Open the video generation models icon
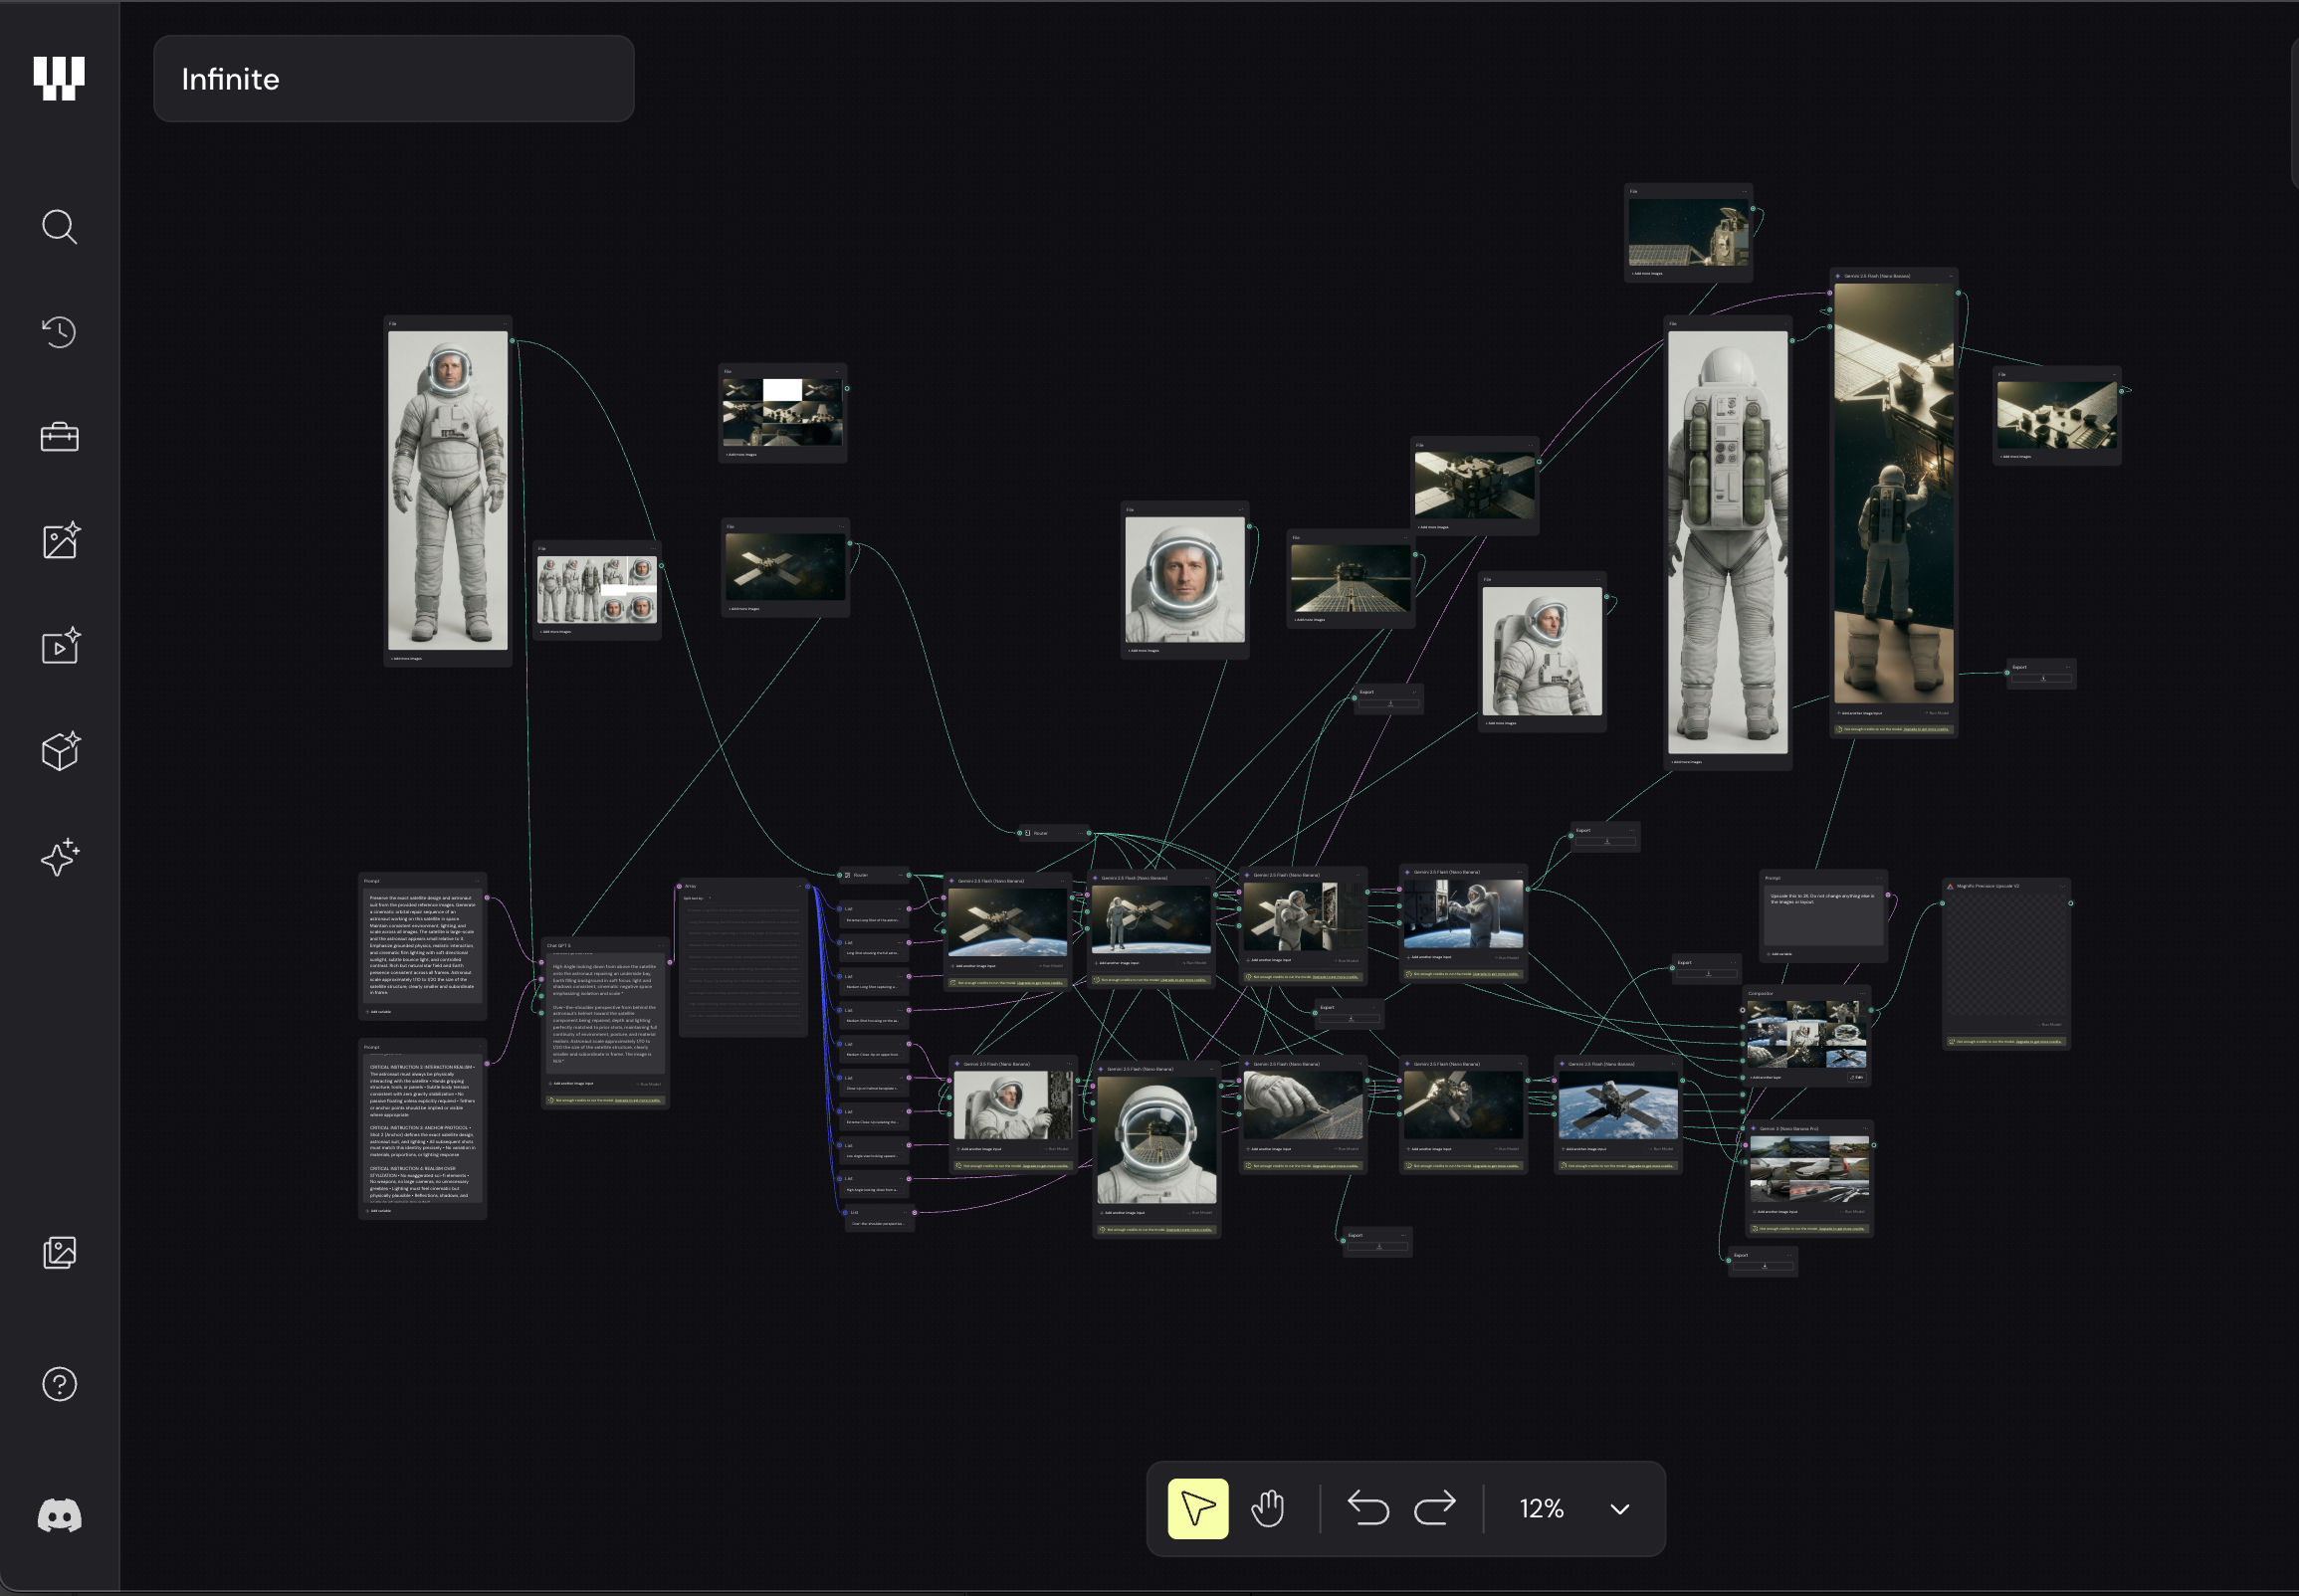Viewport: 2299px width, 1596px height. click(60, 646)
